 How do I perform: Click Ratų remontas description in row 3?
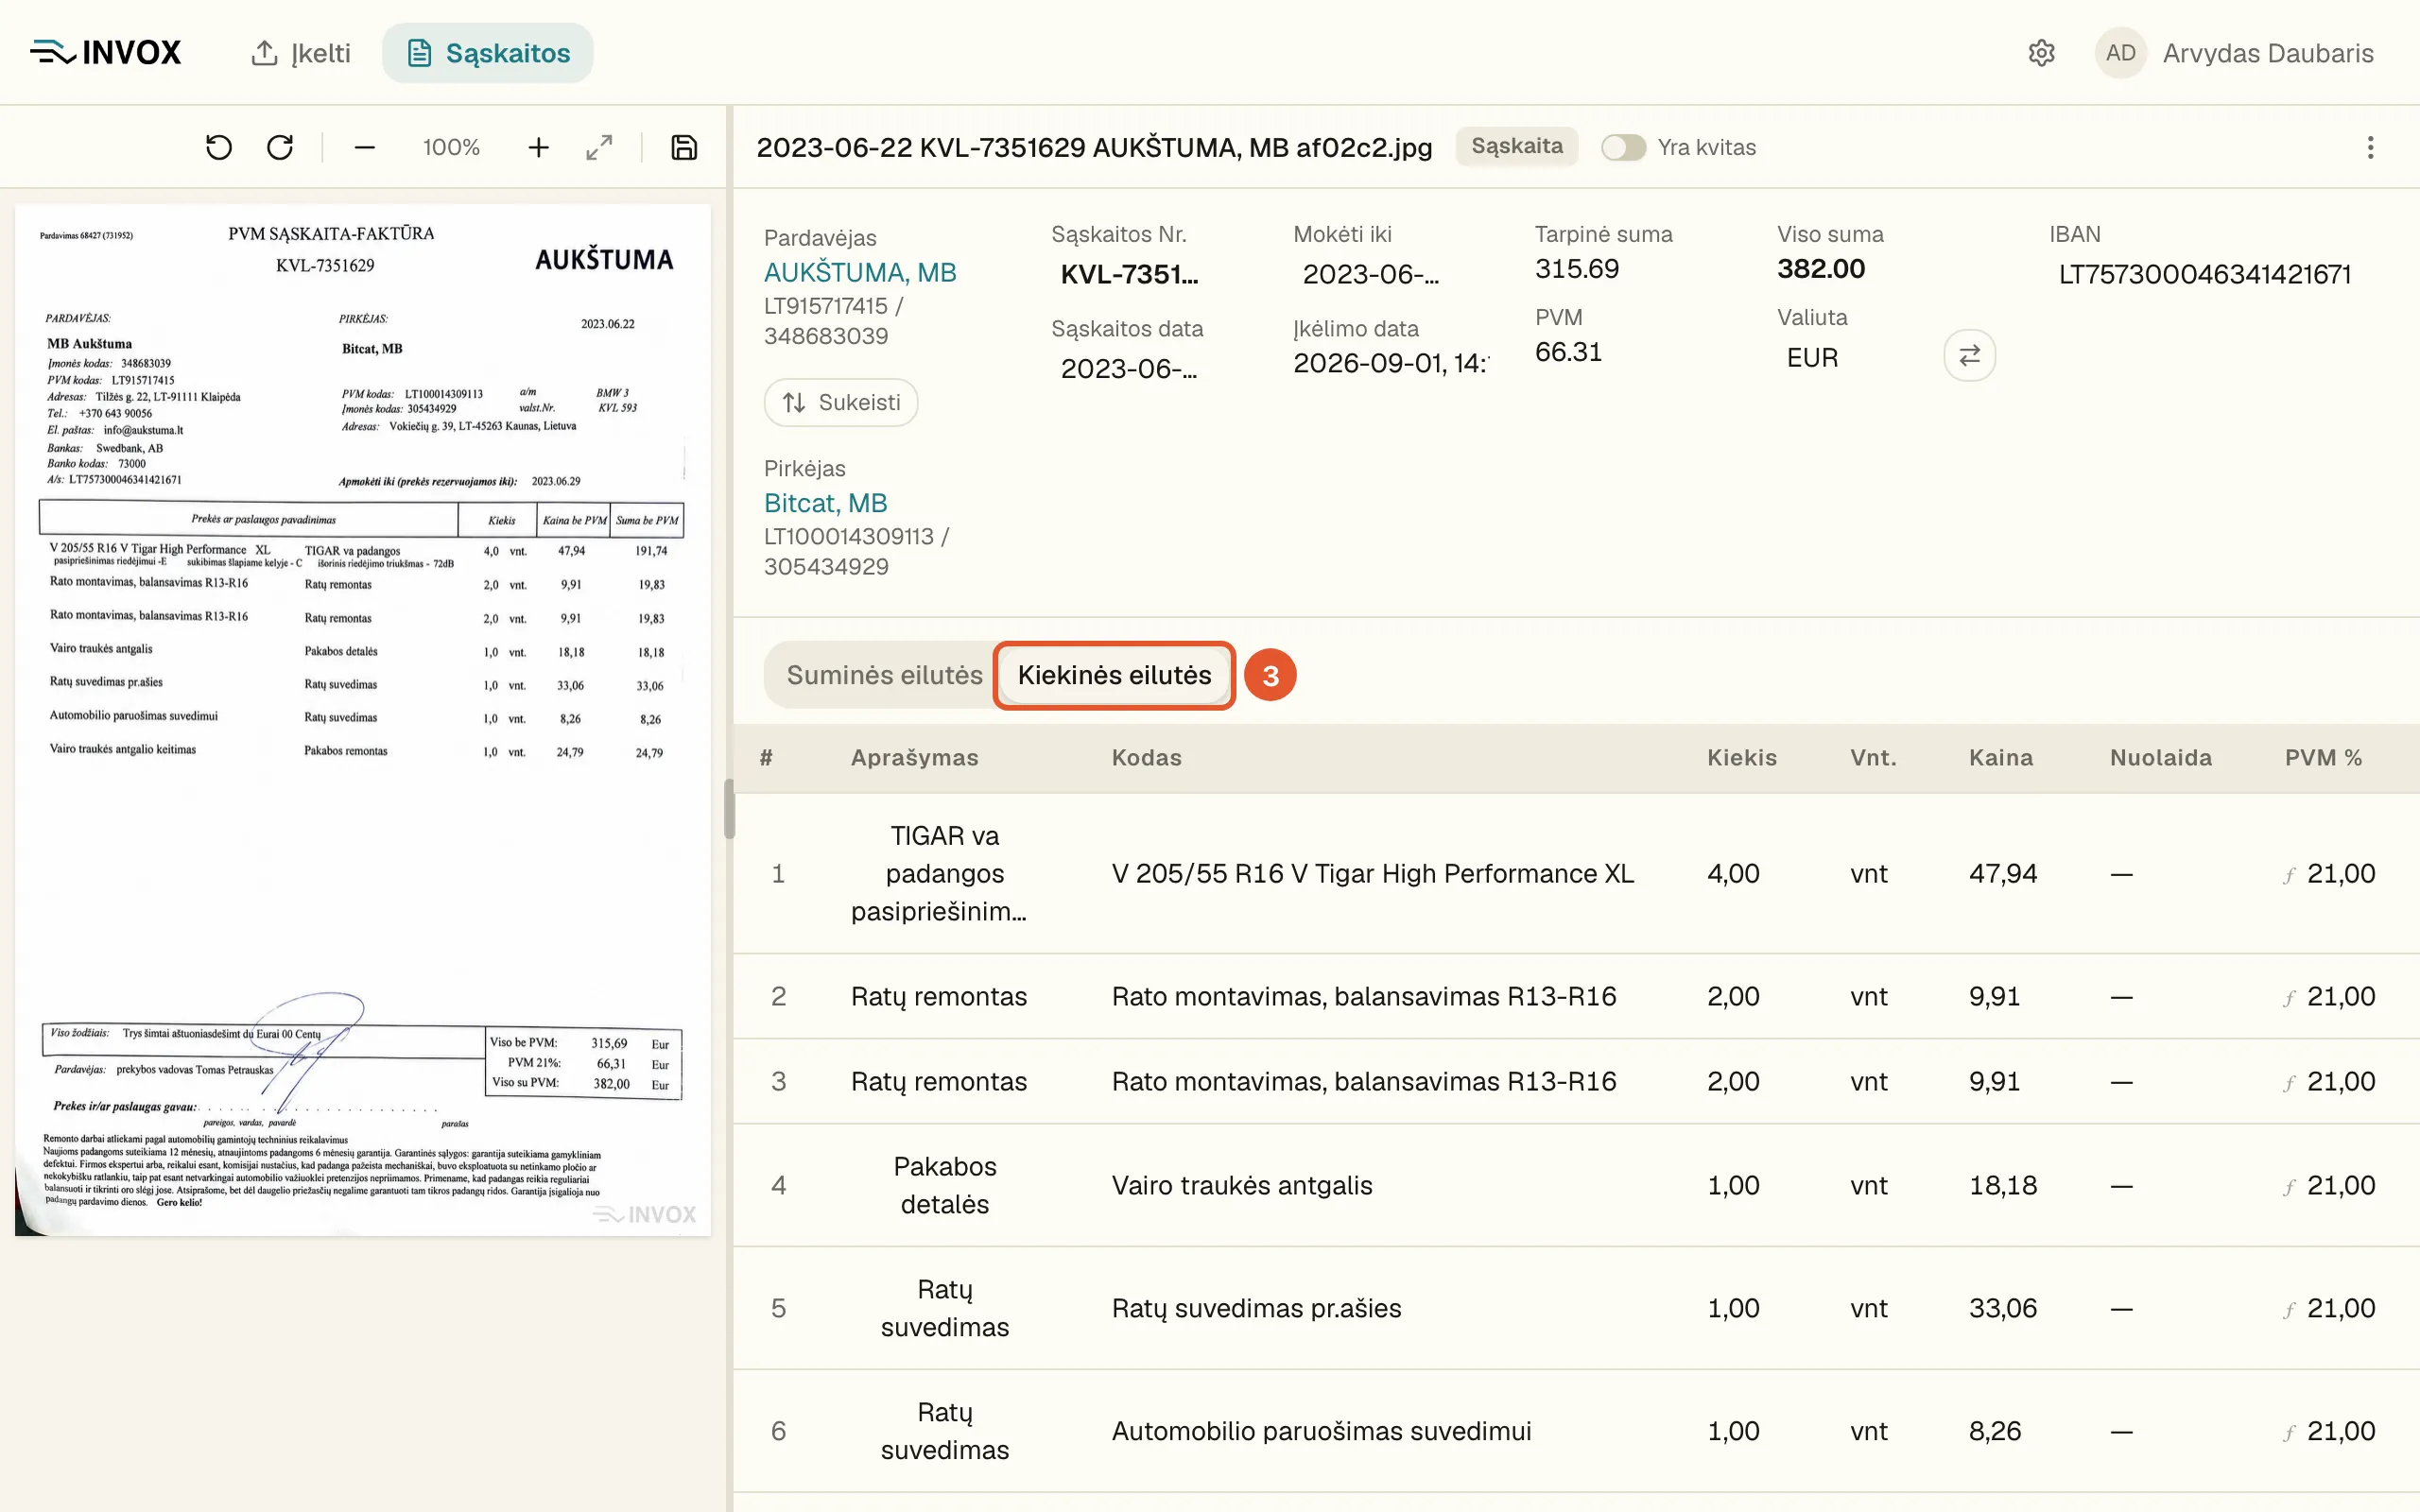point(938,1082)
